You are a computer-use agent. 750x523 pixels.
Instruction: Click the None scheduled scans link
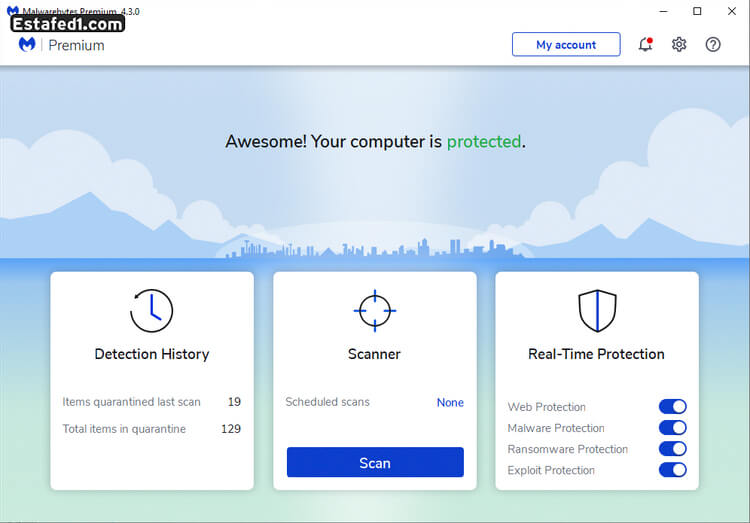coord(450,402)
